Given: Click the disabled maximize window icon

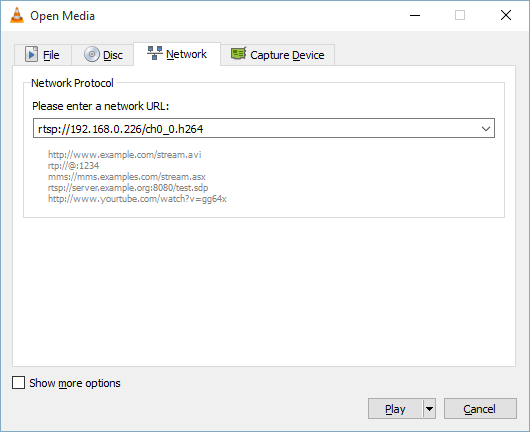Looking at the screenshot, I should tap(460, 15).
